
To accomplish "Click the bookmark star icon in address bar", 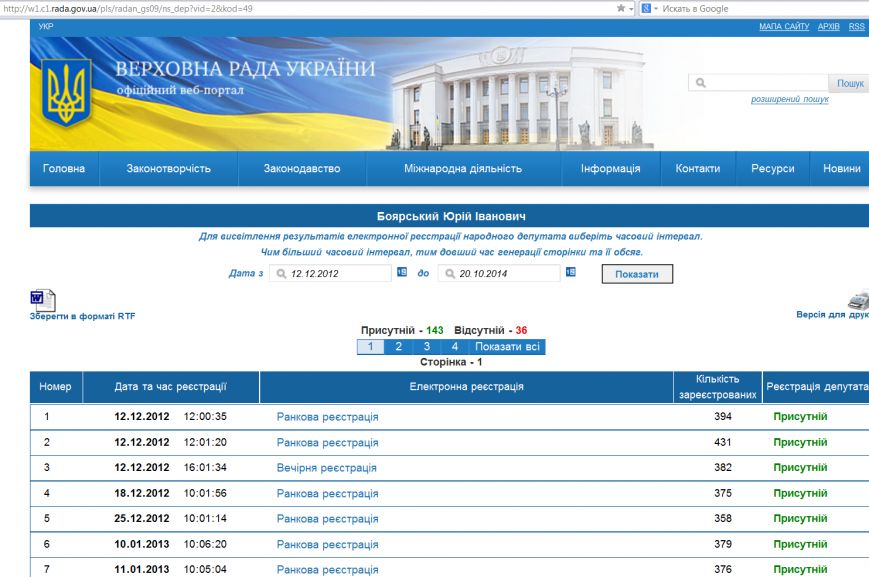I will click(x=621, y=8).
